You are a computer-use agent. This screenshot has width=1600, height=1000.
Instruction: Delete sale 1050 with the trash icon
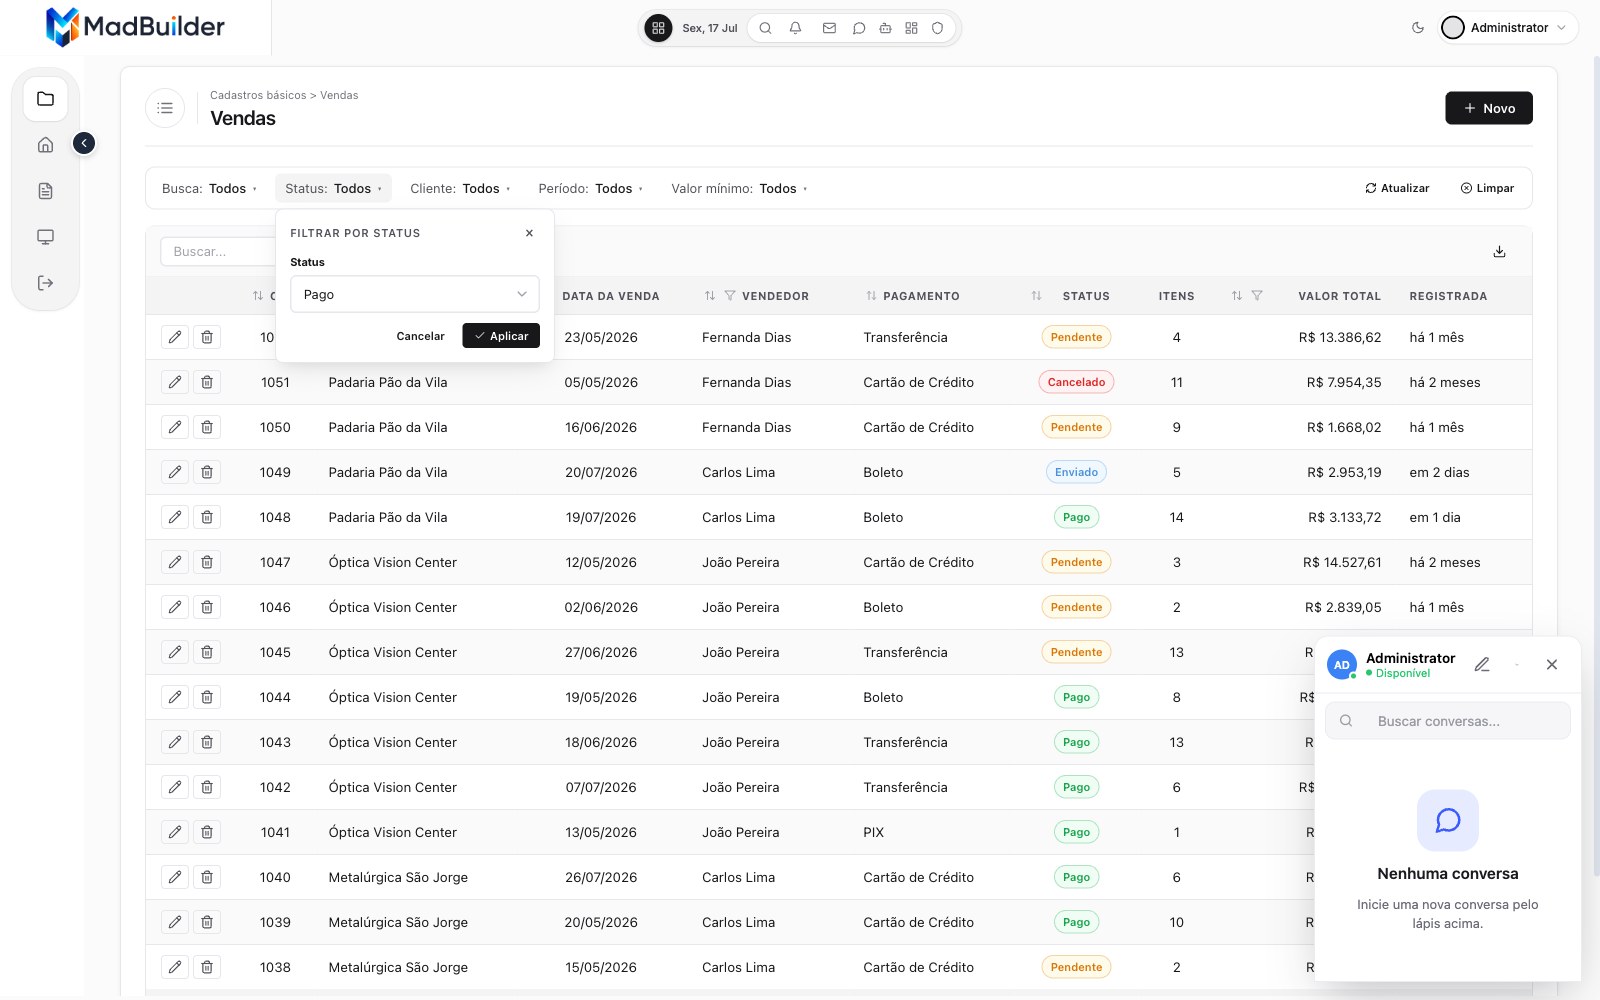pos(207,427)
